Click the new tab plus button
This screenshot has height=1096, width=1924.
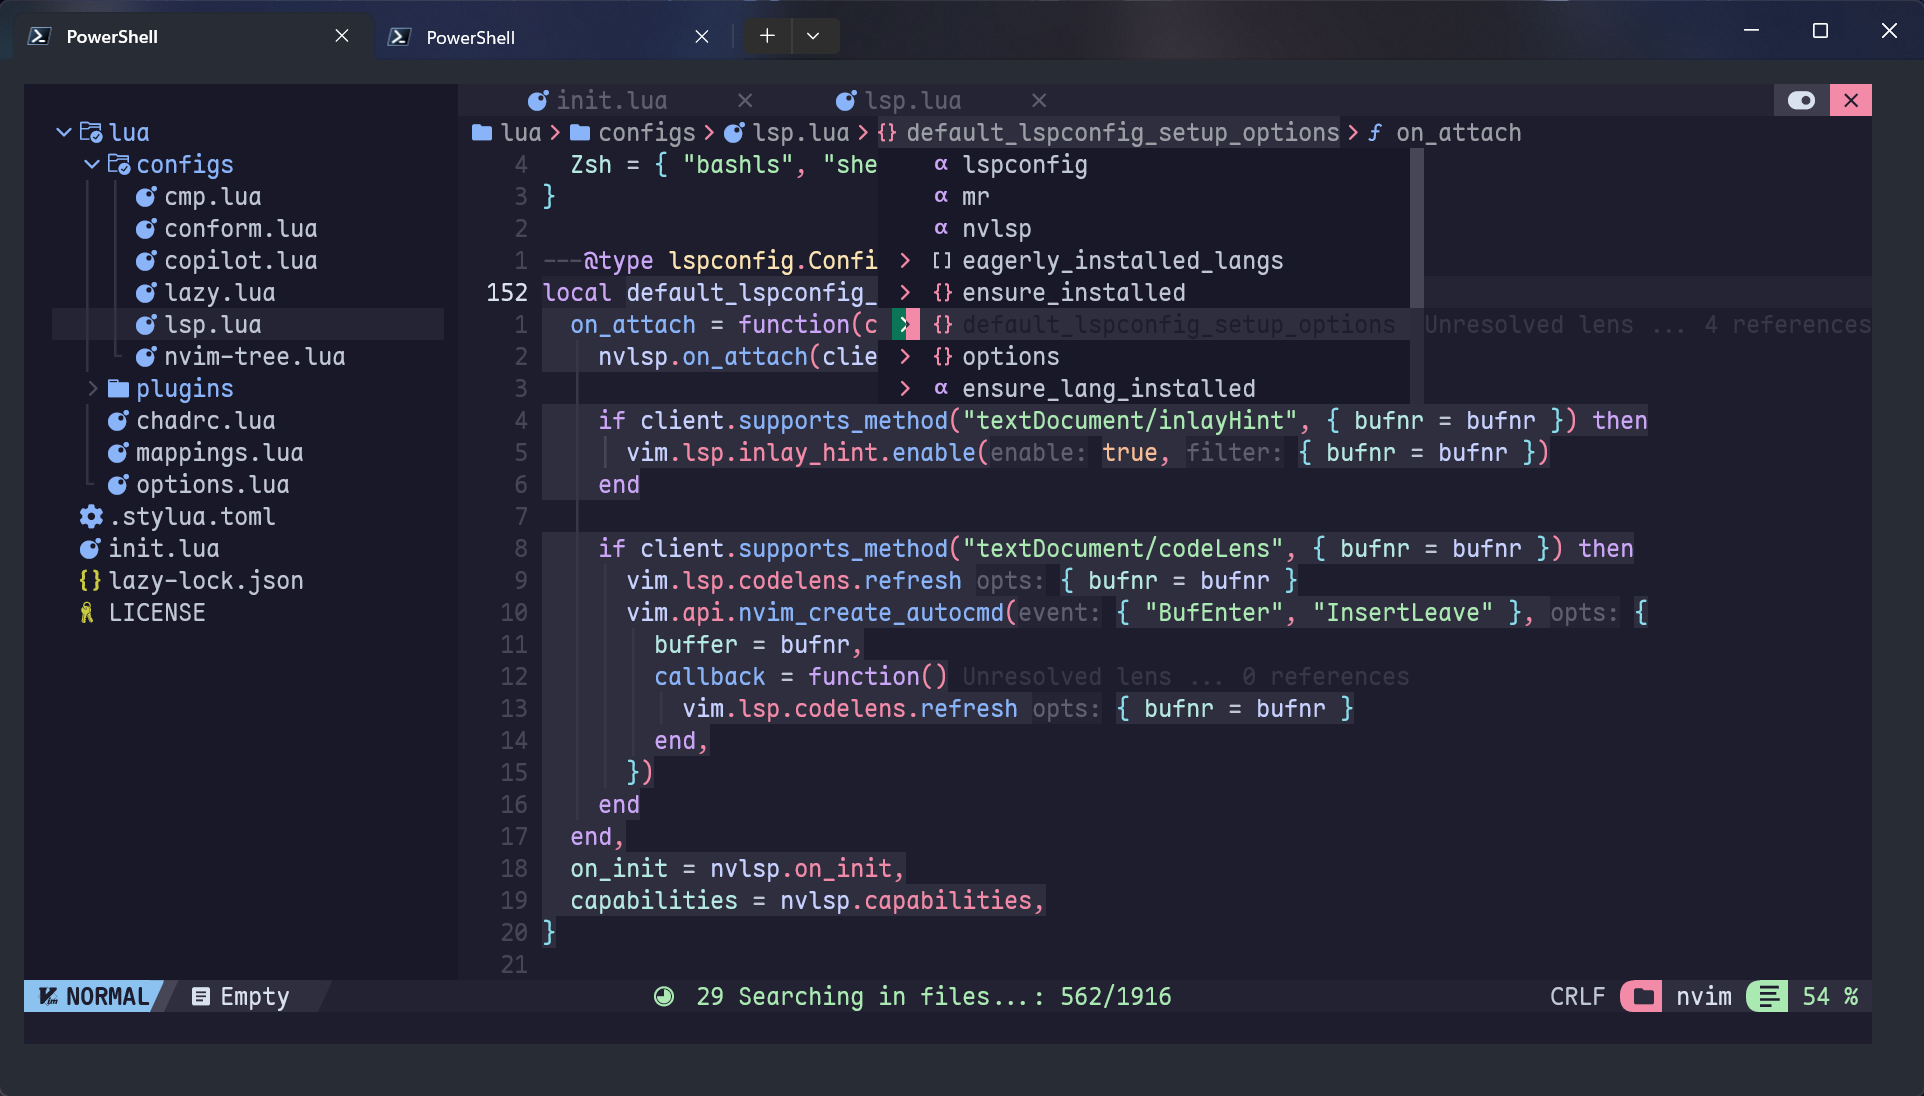coord(766,35)
